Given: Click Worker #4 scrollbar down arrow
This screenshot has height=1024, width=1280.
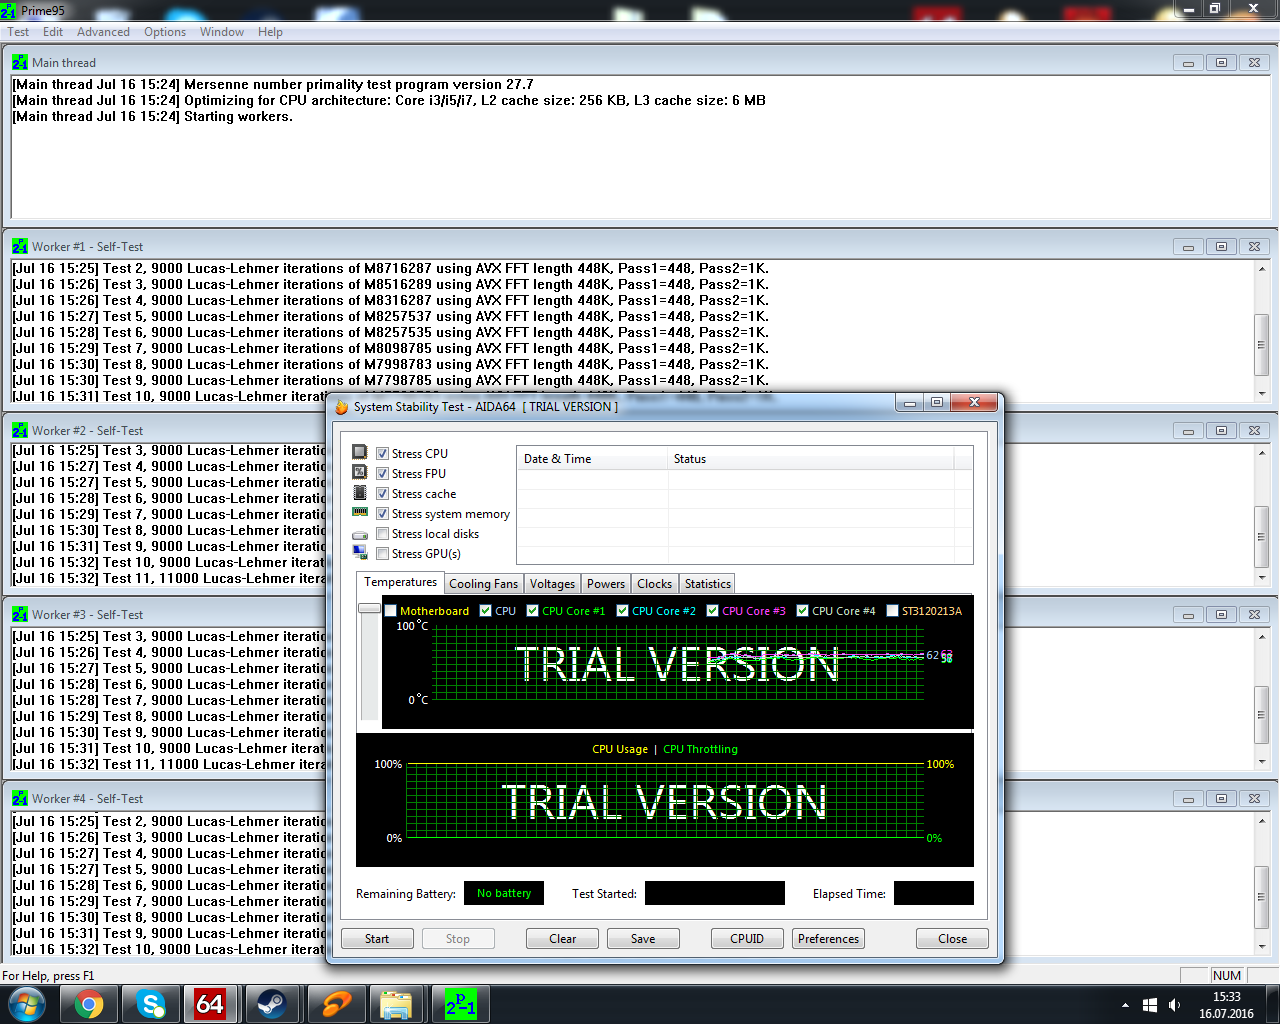Looking at the screenshot, I should pos(1261,946).
